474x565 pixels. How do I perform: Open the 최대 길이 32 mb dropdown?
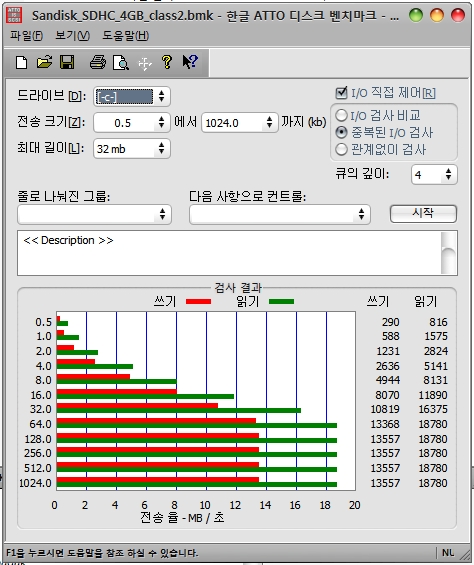132,148
